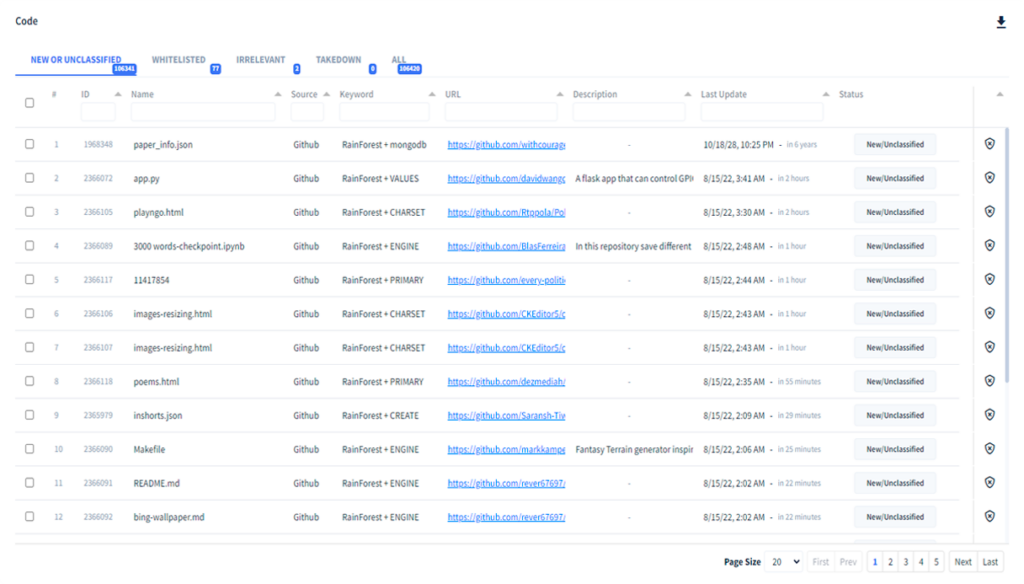Tick the checkbox for app.py row
The height and width of the screenshot is (584, 1024).
[29, 178]
